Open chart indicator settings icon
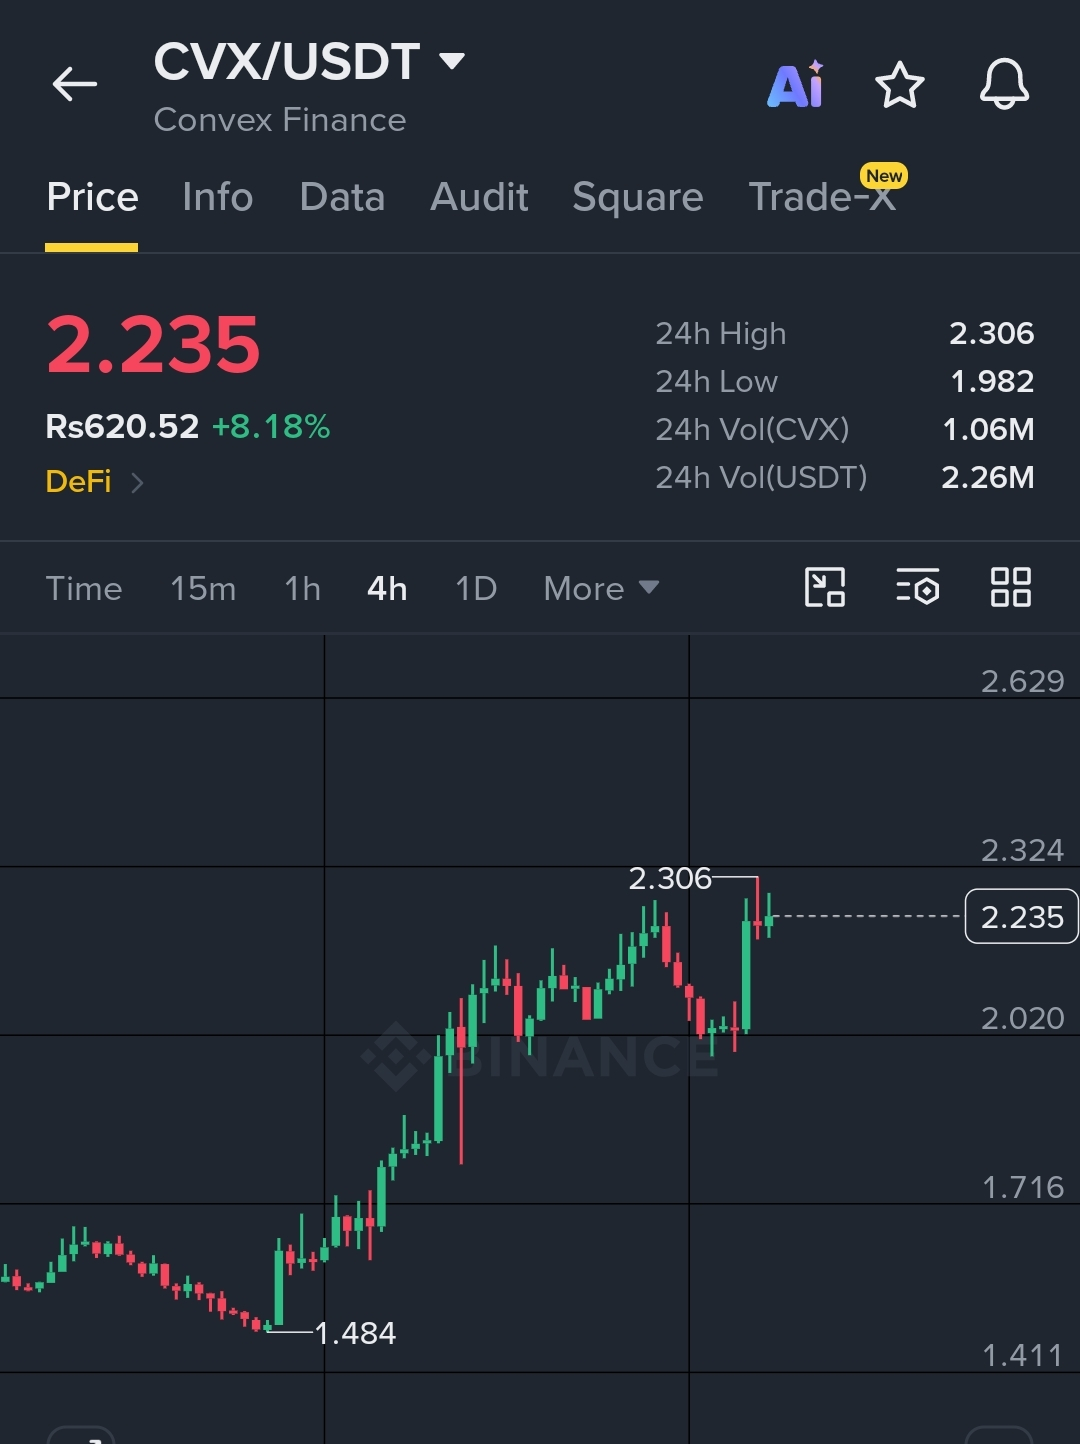 918,587
